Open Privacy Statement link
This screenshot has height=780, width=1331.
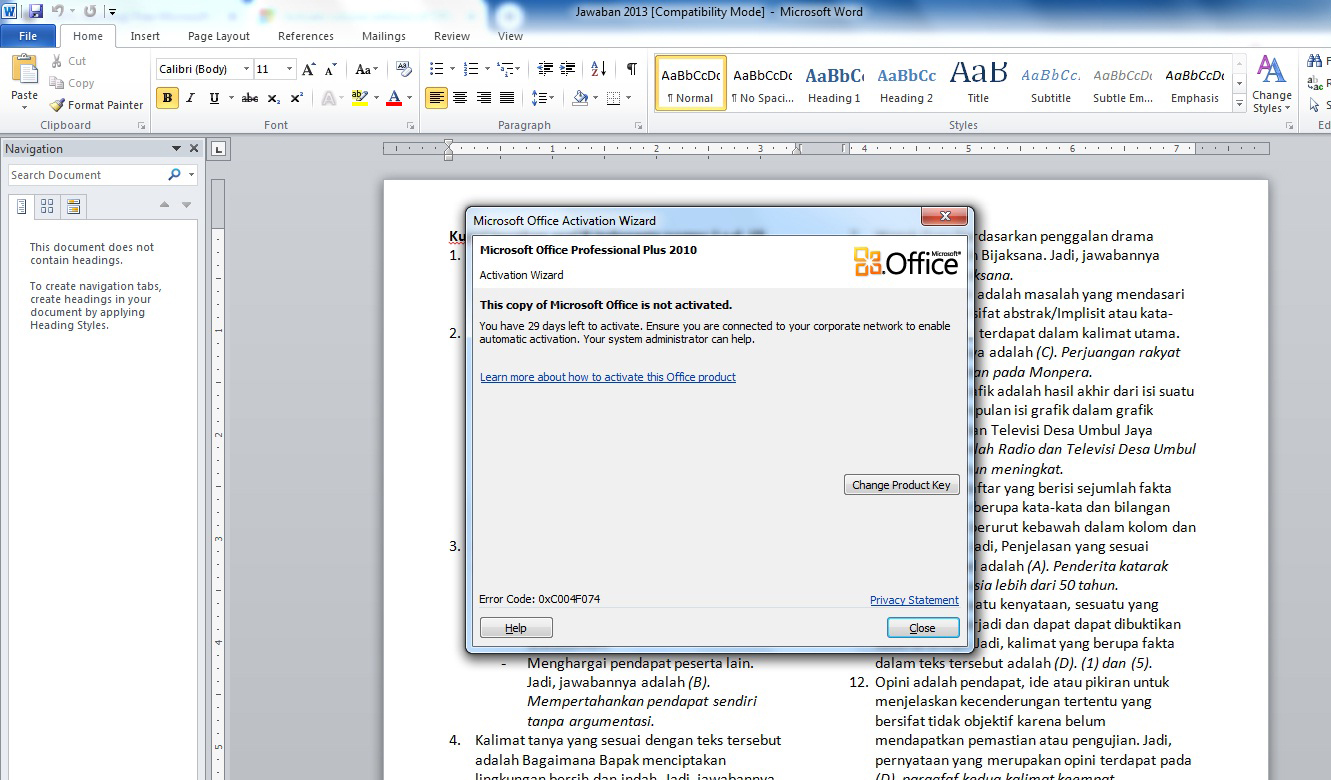click(914, 600)
